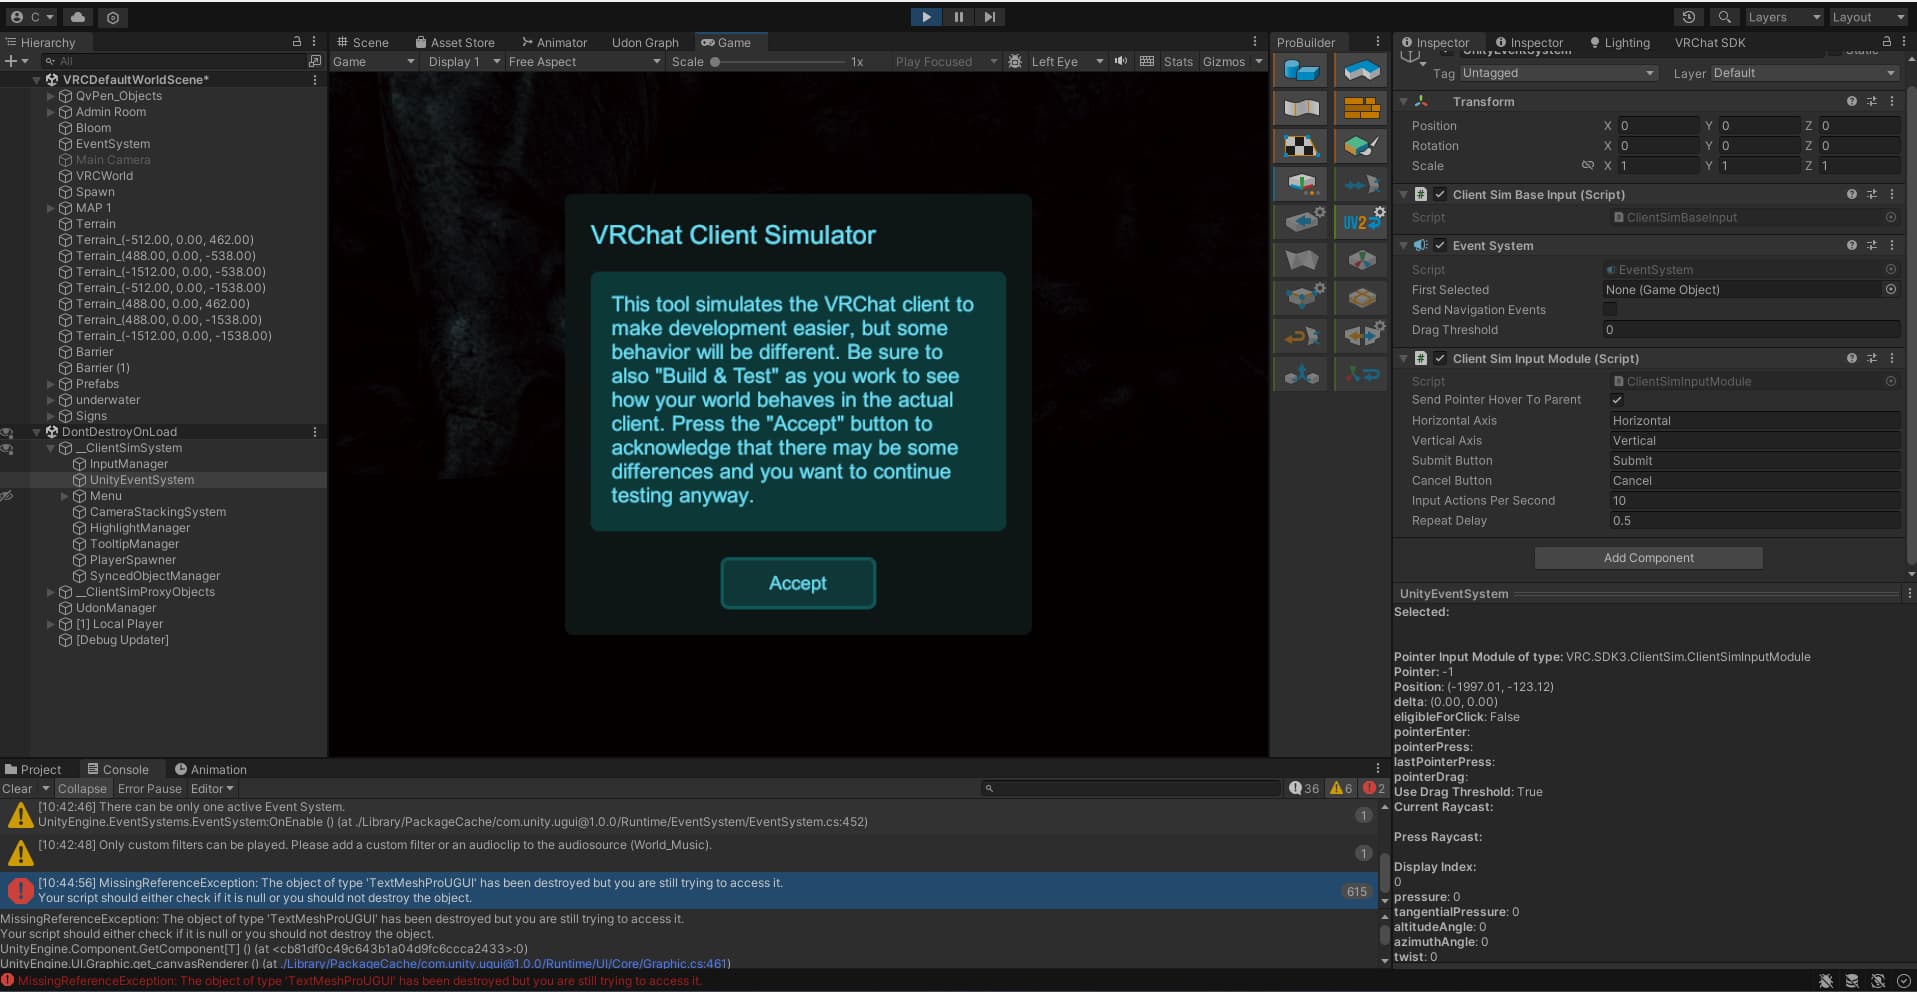Image resolution: width=1917 pixels, height=992 pixels.
Task: Toggle console warning messages filter
Action: click(1341, 789)
